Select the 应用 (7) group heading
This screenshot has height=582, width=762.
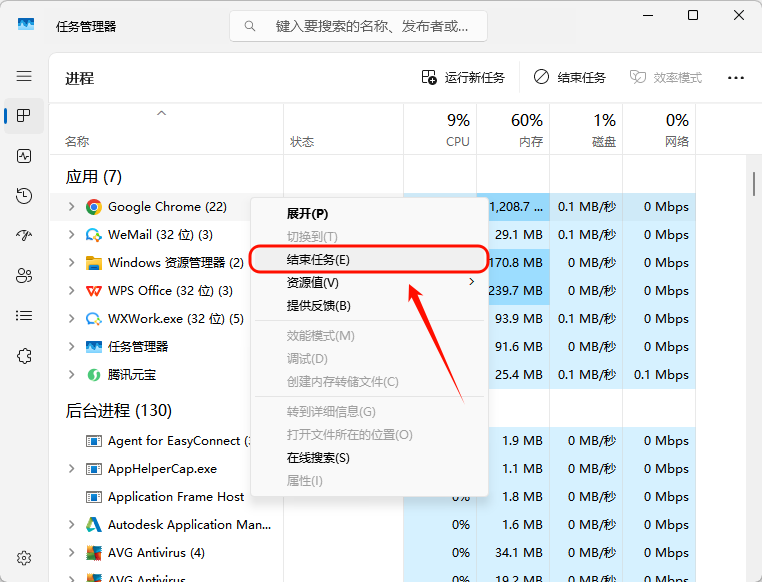(x=93, y=177)
